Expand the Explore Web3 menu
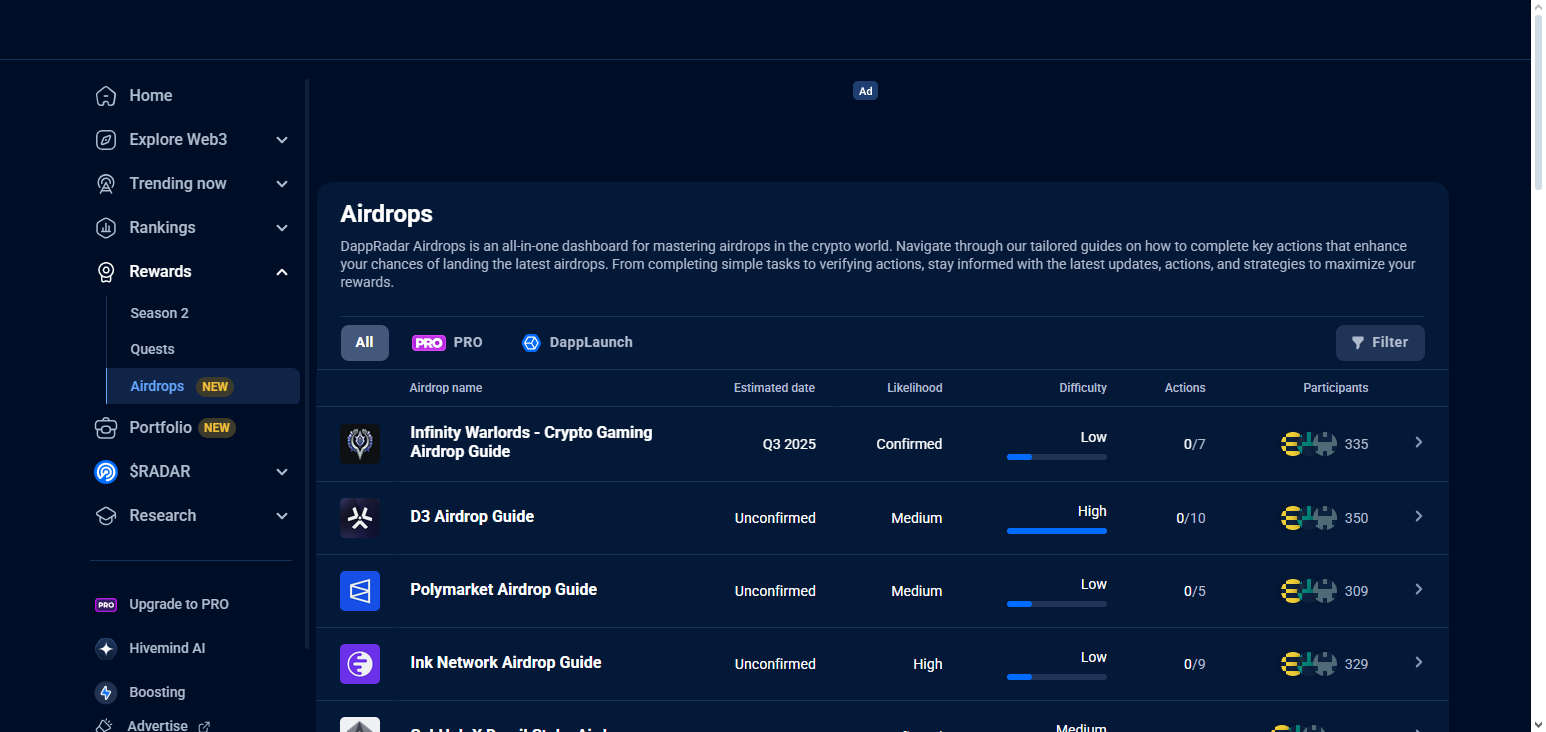 281,139
